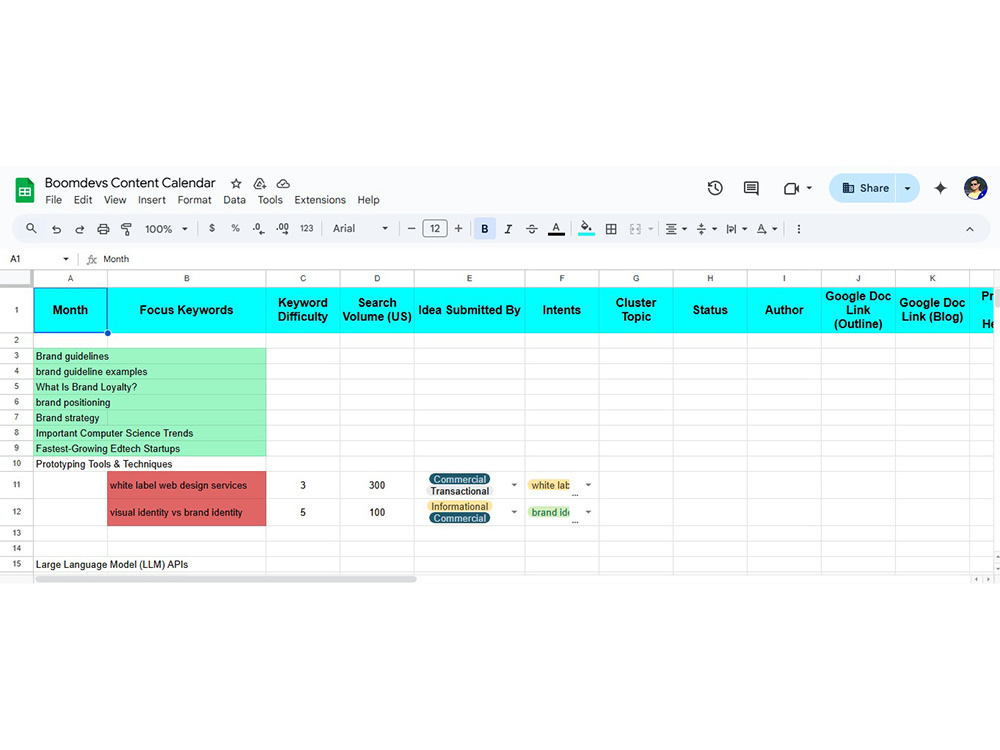Image resolution: width=1000 pixels, height=750 pixels.
Task: Open the View menu
Action: click(115, 200)
